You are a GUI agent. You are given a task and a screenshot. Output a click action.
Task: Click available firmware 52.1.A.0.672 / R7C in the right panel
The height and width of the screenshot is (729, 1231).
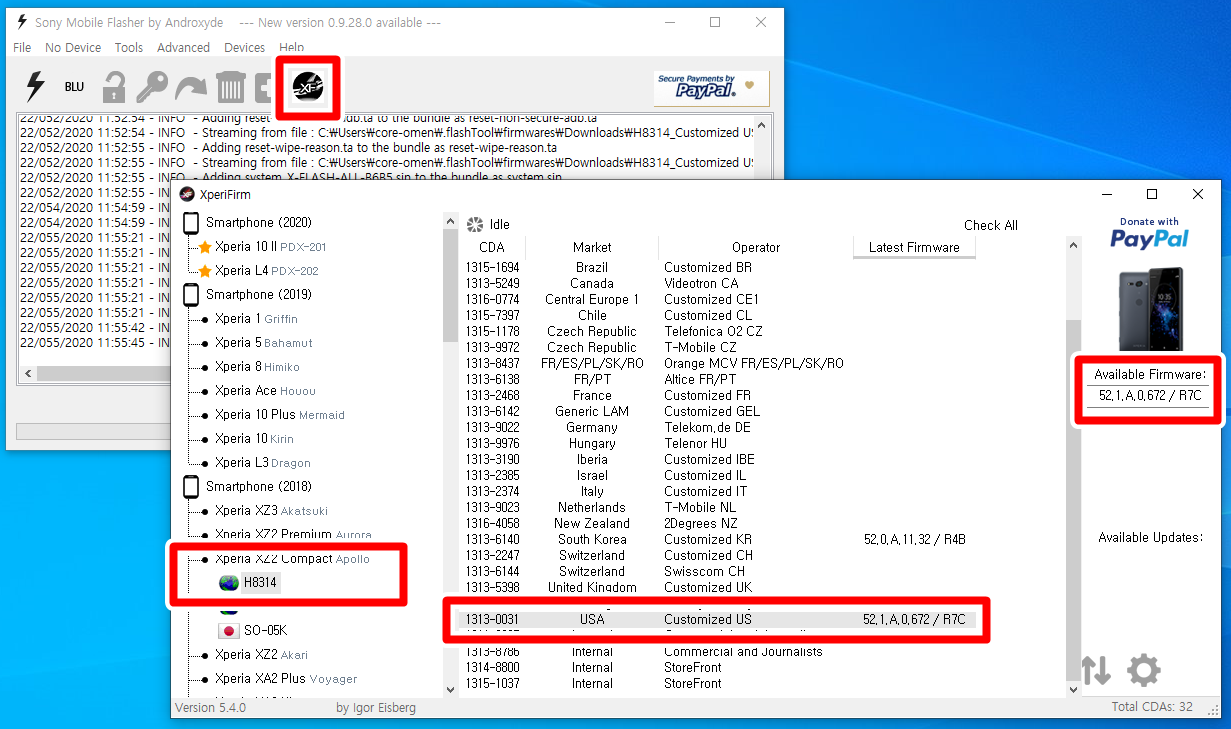[x=1149, y=395]
